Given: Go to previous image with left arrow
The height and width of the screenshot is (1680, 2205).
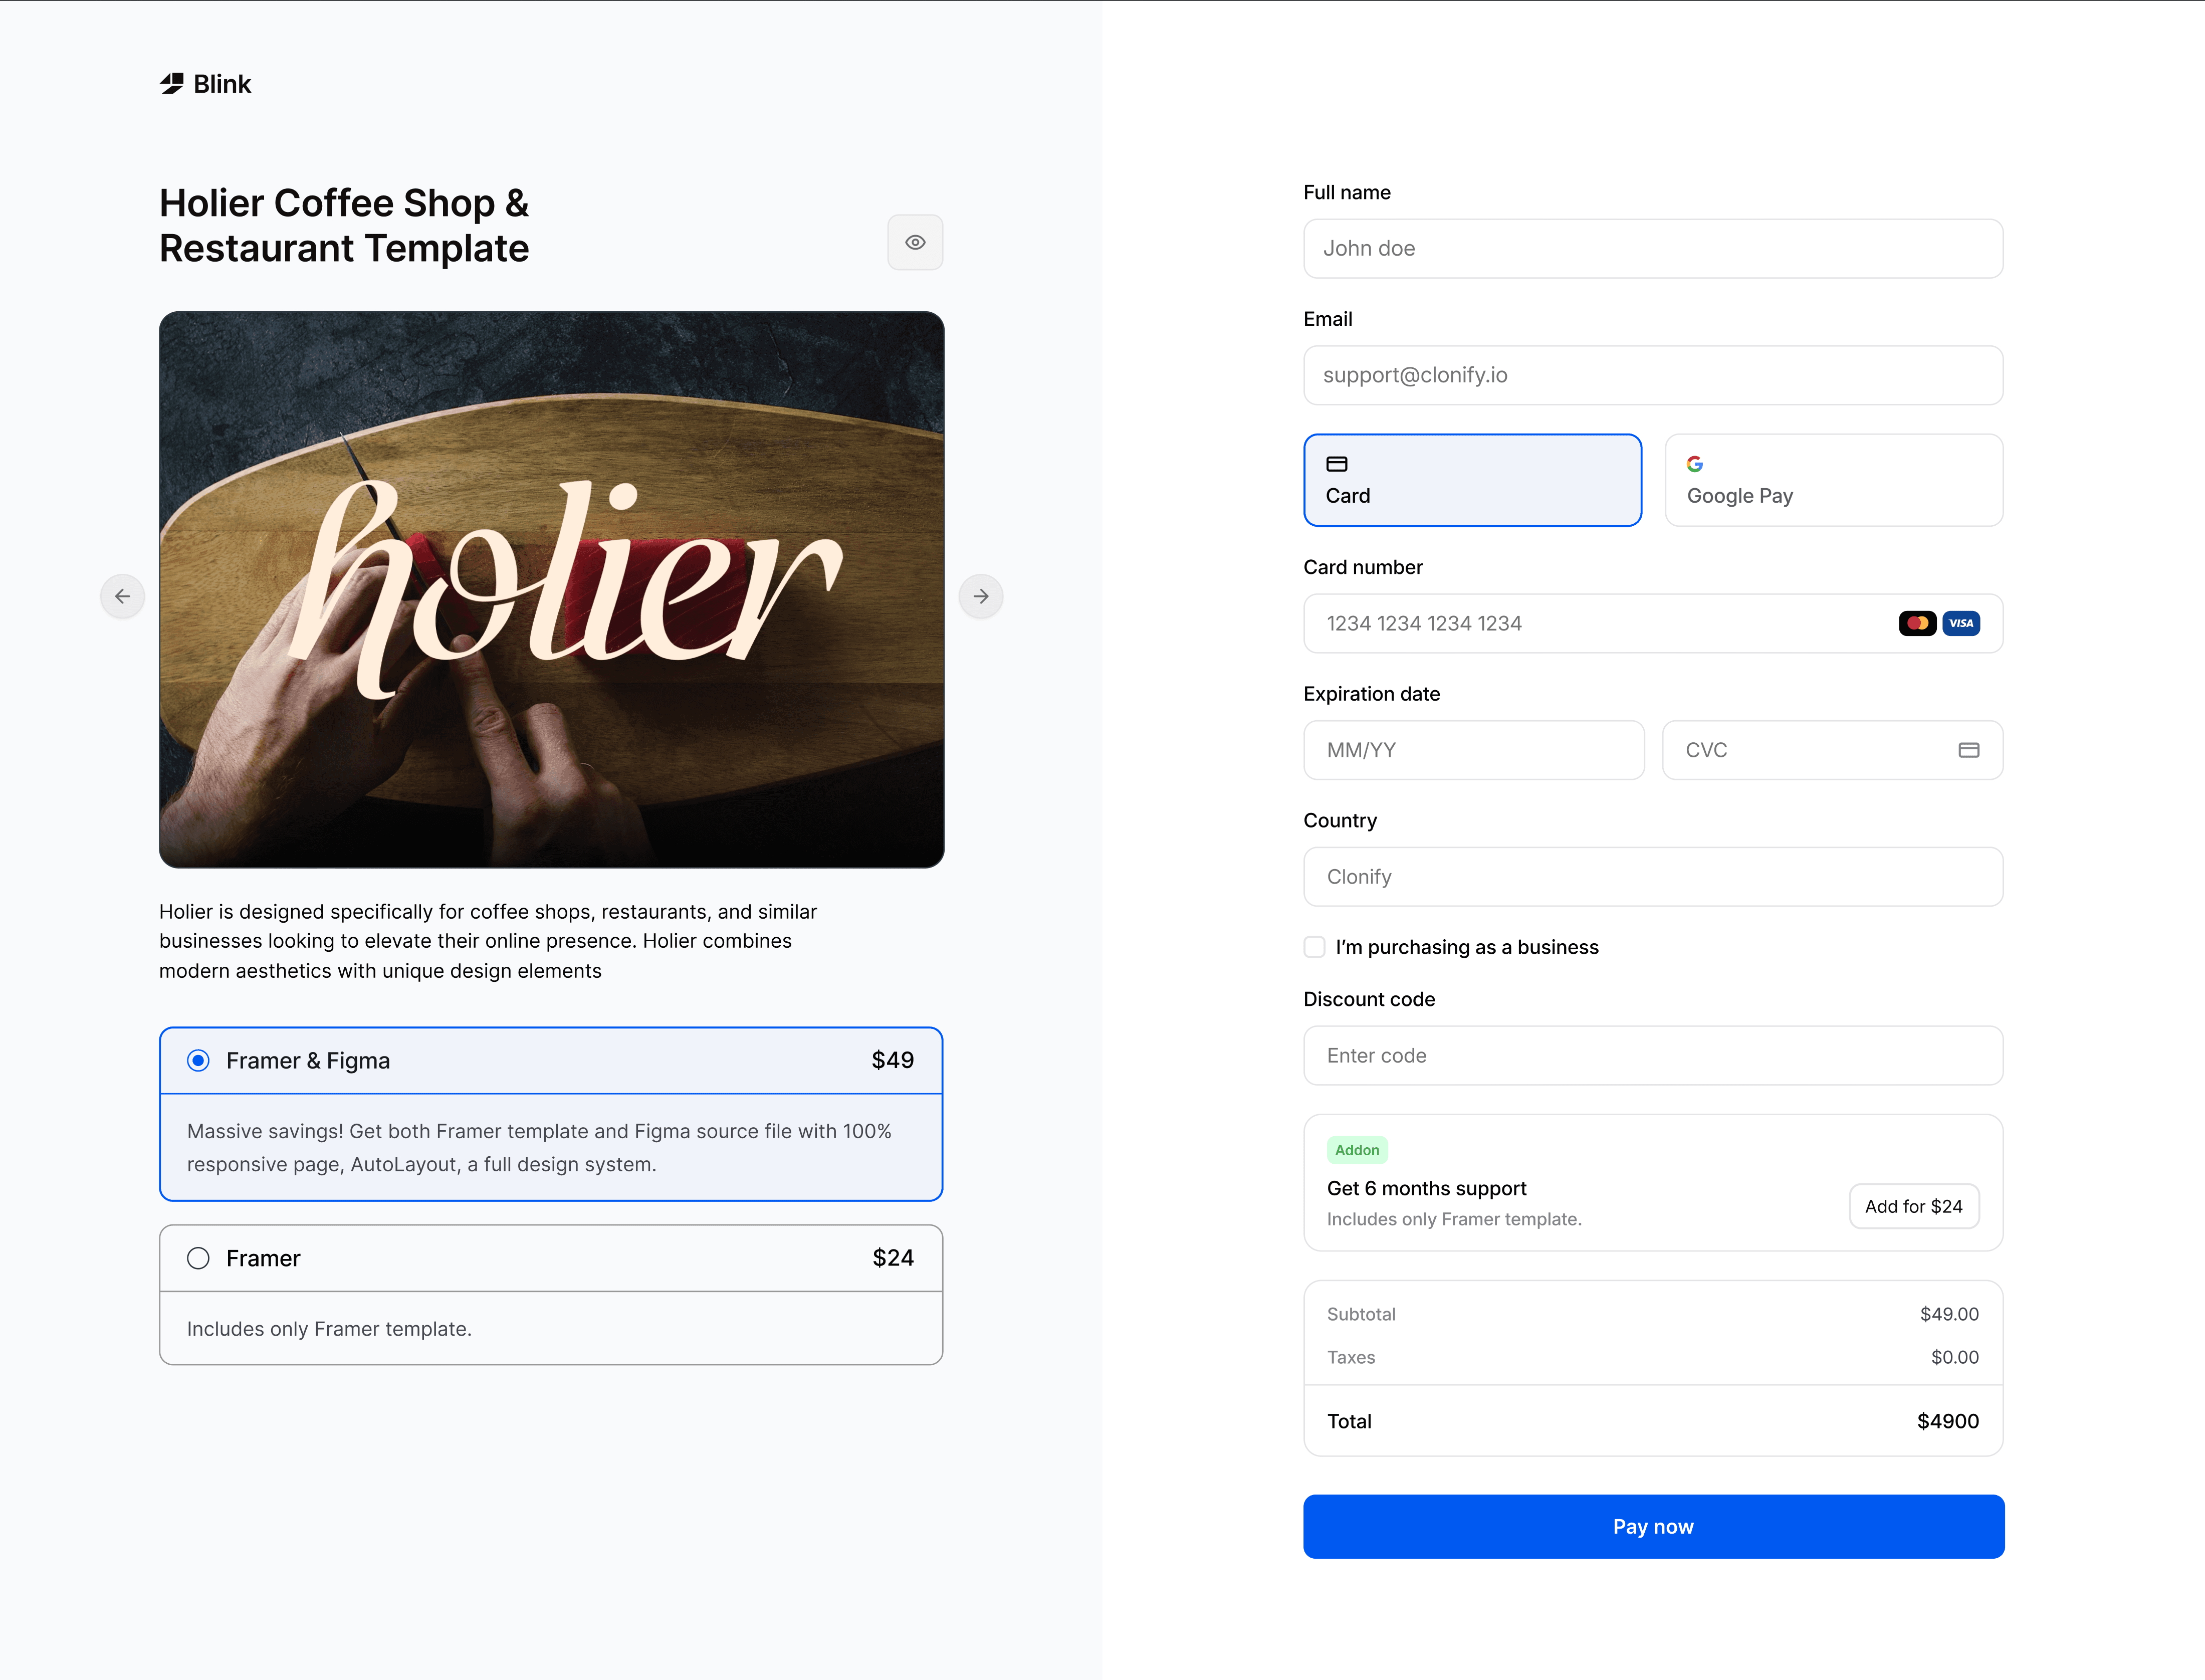Looking at the screenshot, I should tap(123, 596).
